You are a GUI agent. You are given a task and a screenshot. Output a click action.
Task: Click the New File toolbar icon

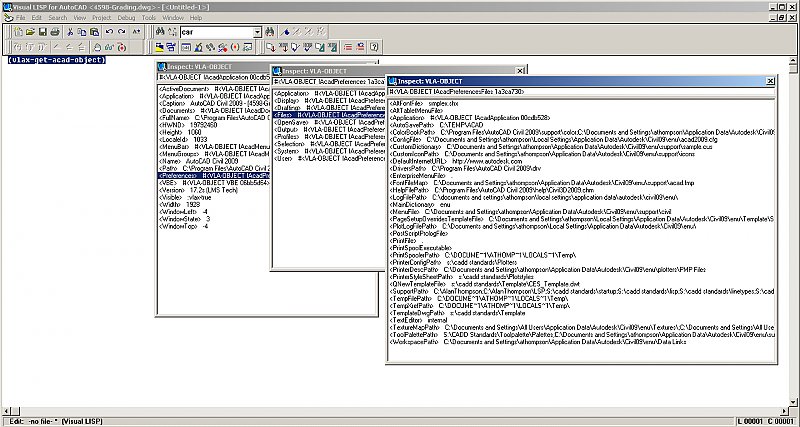(19, 32)
